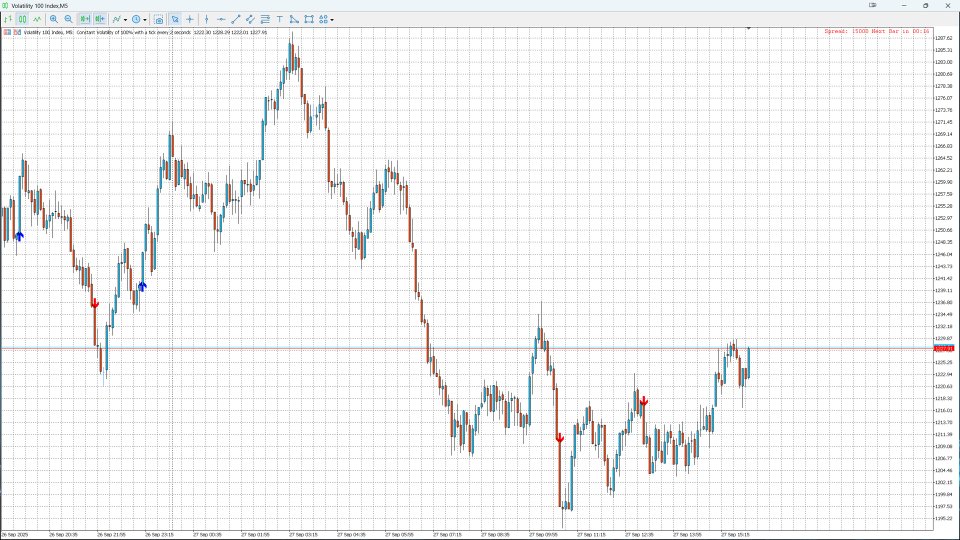Screen dimensions: 960x540
Task: Draw a horizontal line
Action: (x=221, y=19)
